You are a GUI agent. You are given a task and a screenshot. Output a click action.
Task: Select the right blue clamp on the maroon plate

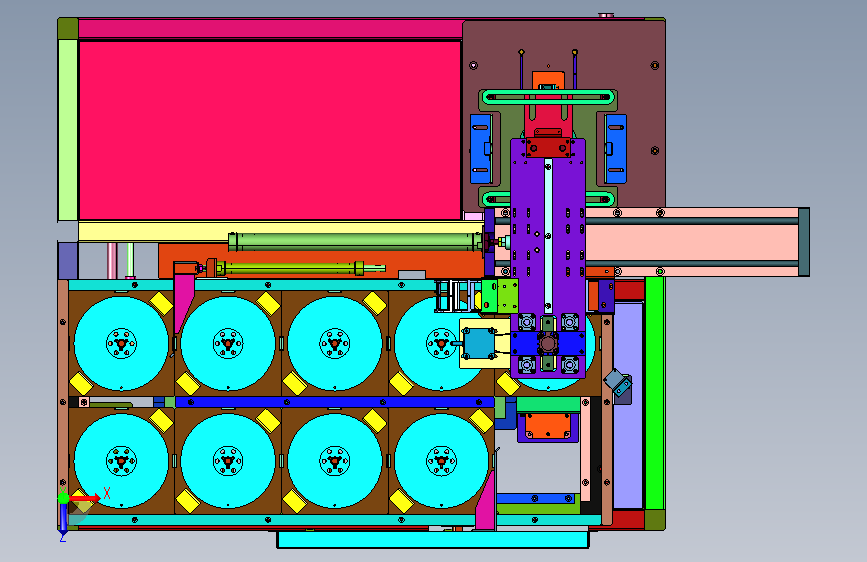pos(615,149)
